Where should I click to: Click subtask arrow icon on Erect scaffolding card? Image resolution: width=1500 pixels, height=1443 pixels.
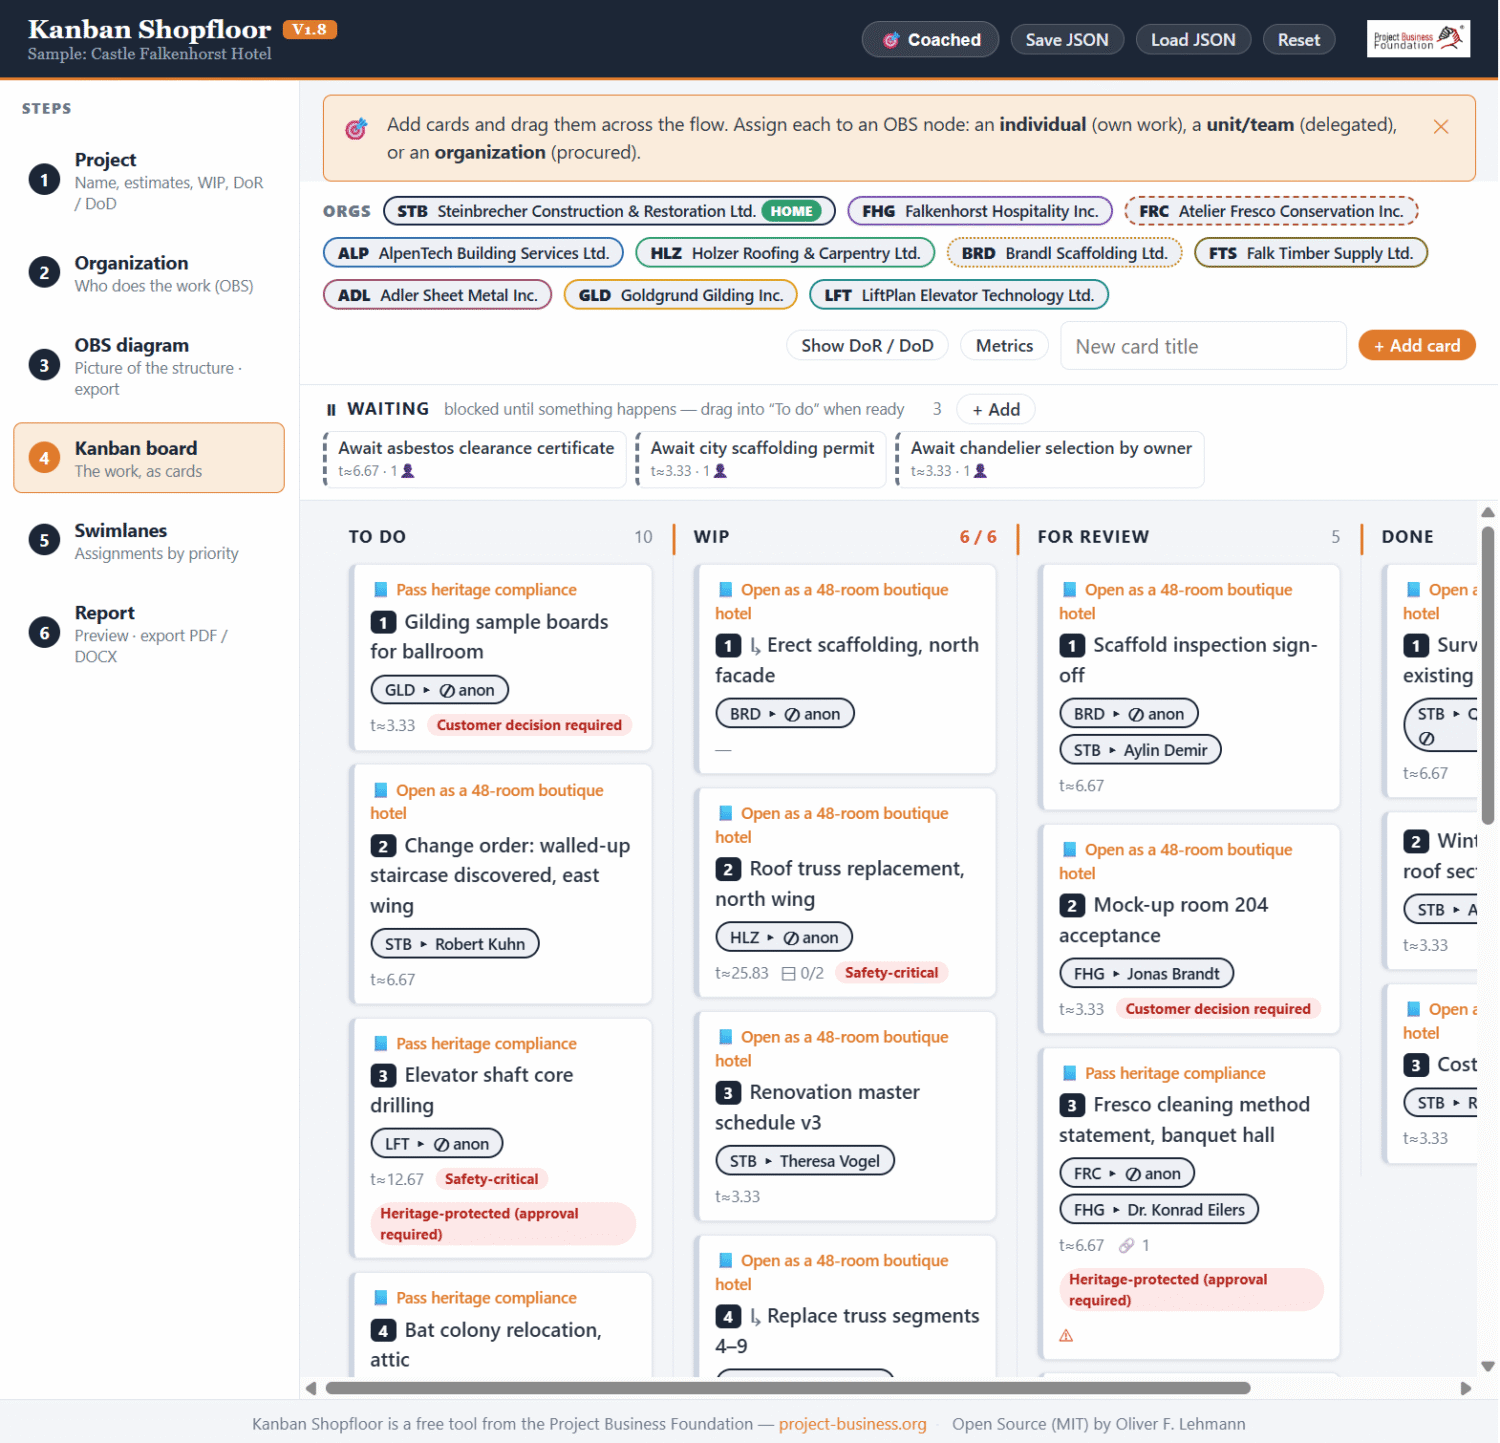[x=755, y=646]
